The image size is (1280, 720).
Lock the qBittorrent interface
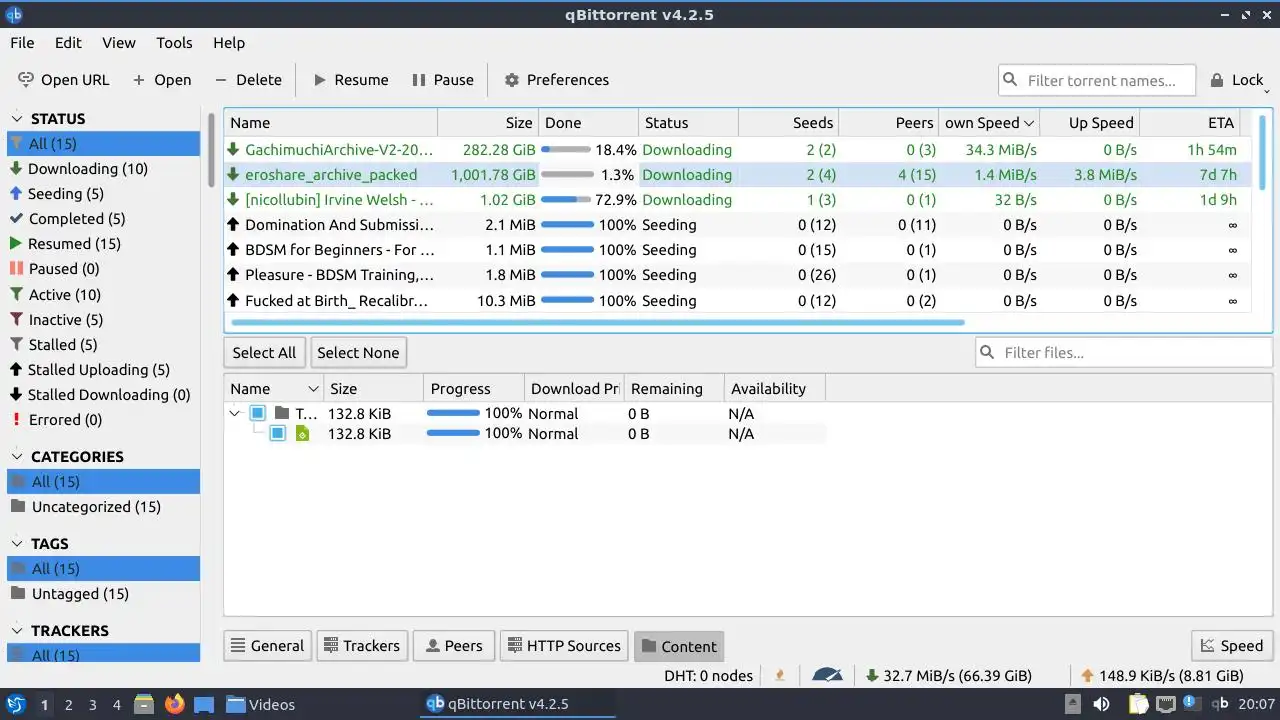click(x=1237, y=80)
